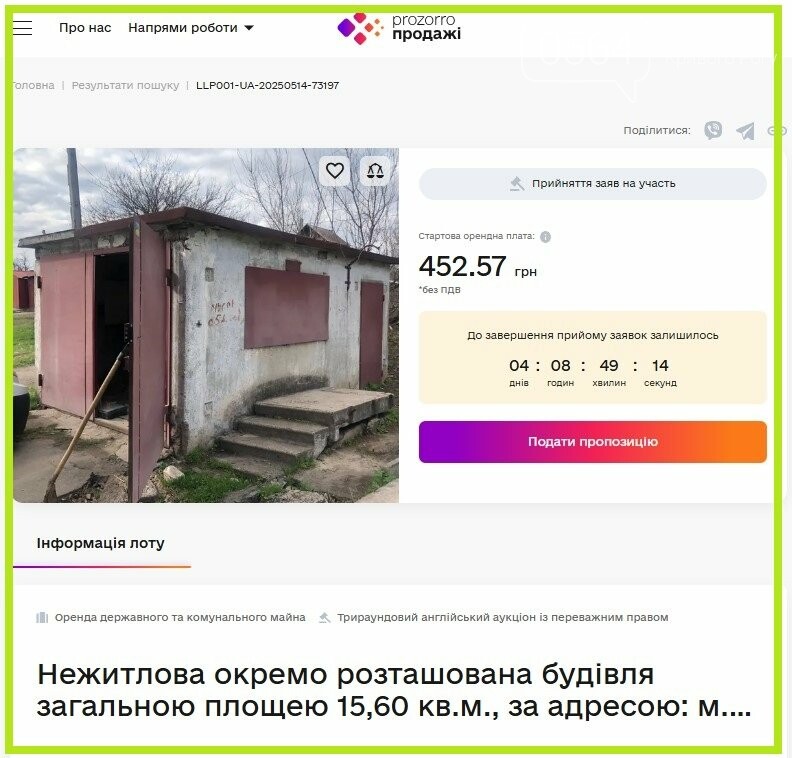The image size is (792, 758).
Task: Click the Prozorro Продажі logo
Action: (x=399, y=28)
